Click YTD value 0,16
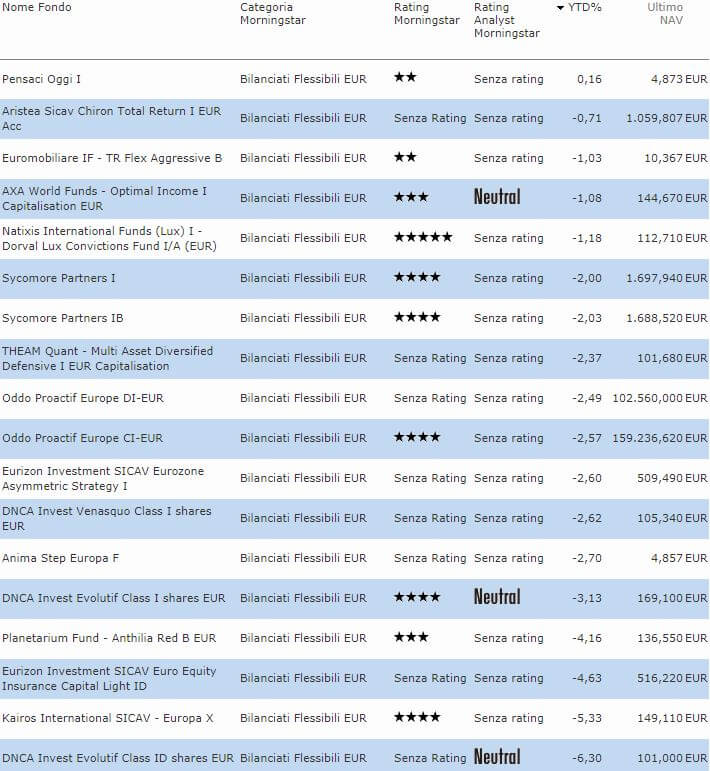The width and height of the screenshot is (710, 771). tap(589, 79)
